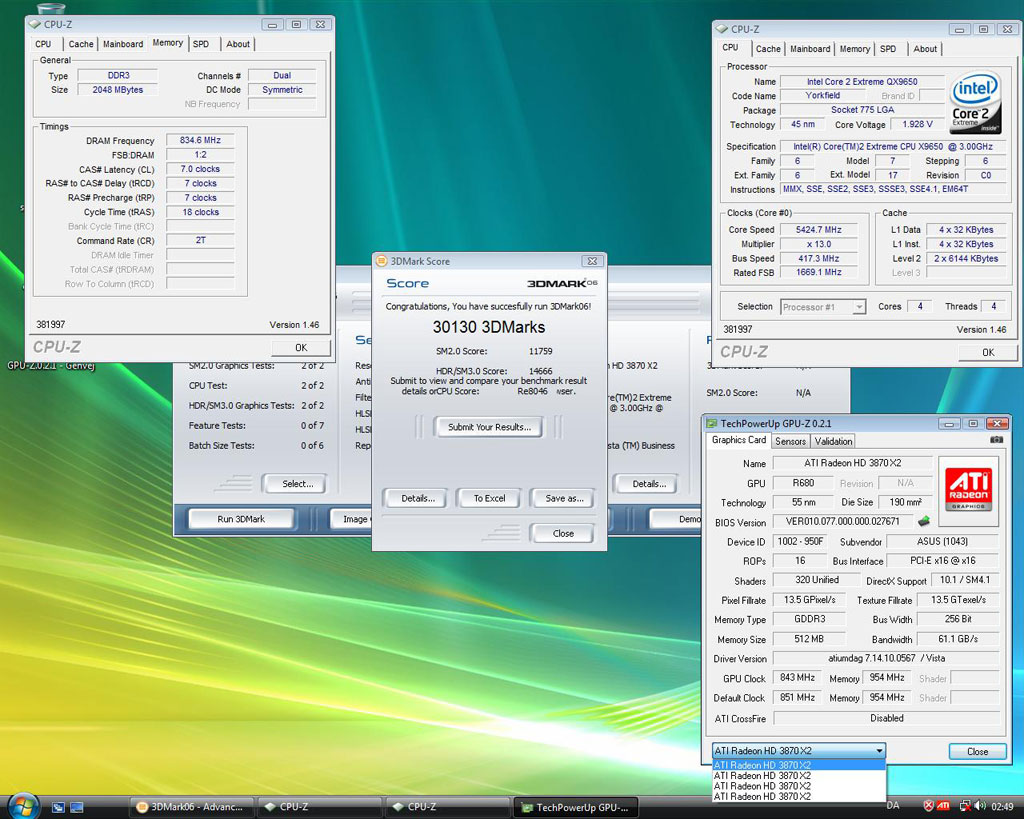Choose the highlighted Radeon HD 3870 X2 list entry
1024x819 pixels.
point(799,765)
